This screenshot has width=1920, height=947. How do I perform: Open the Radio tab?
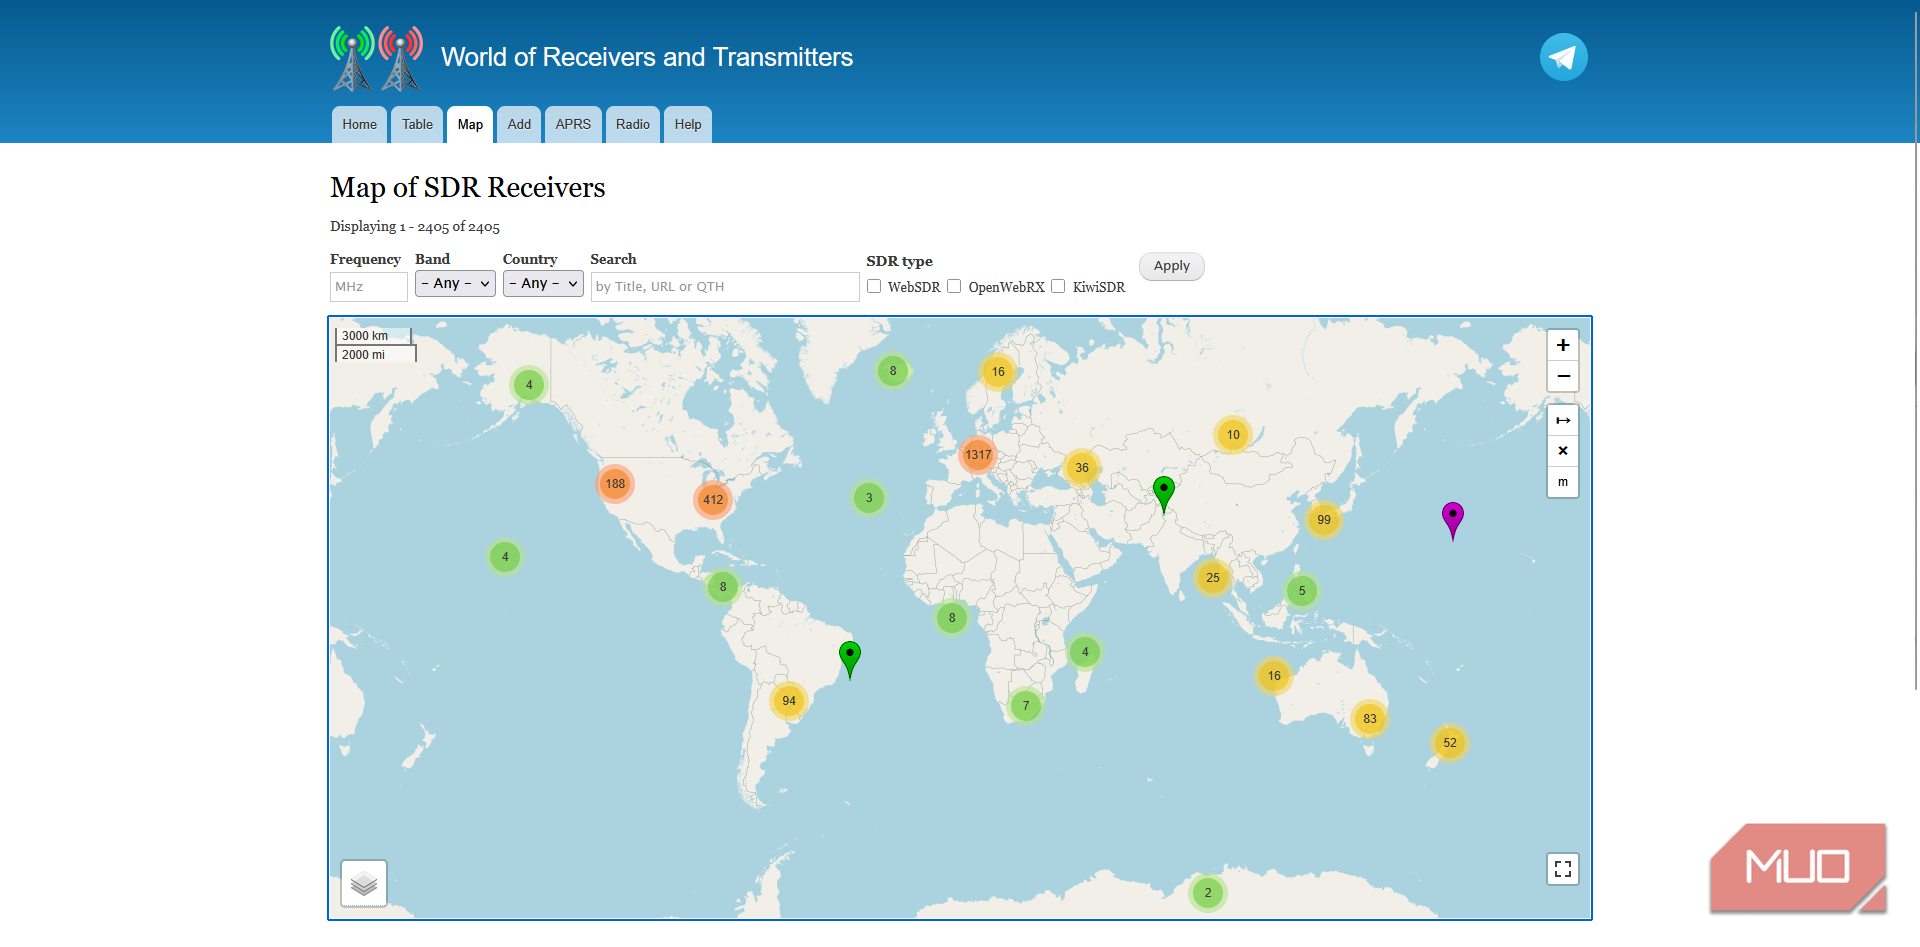633,124
